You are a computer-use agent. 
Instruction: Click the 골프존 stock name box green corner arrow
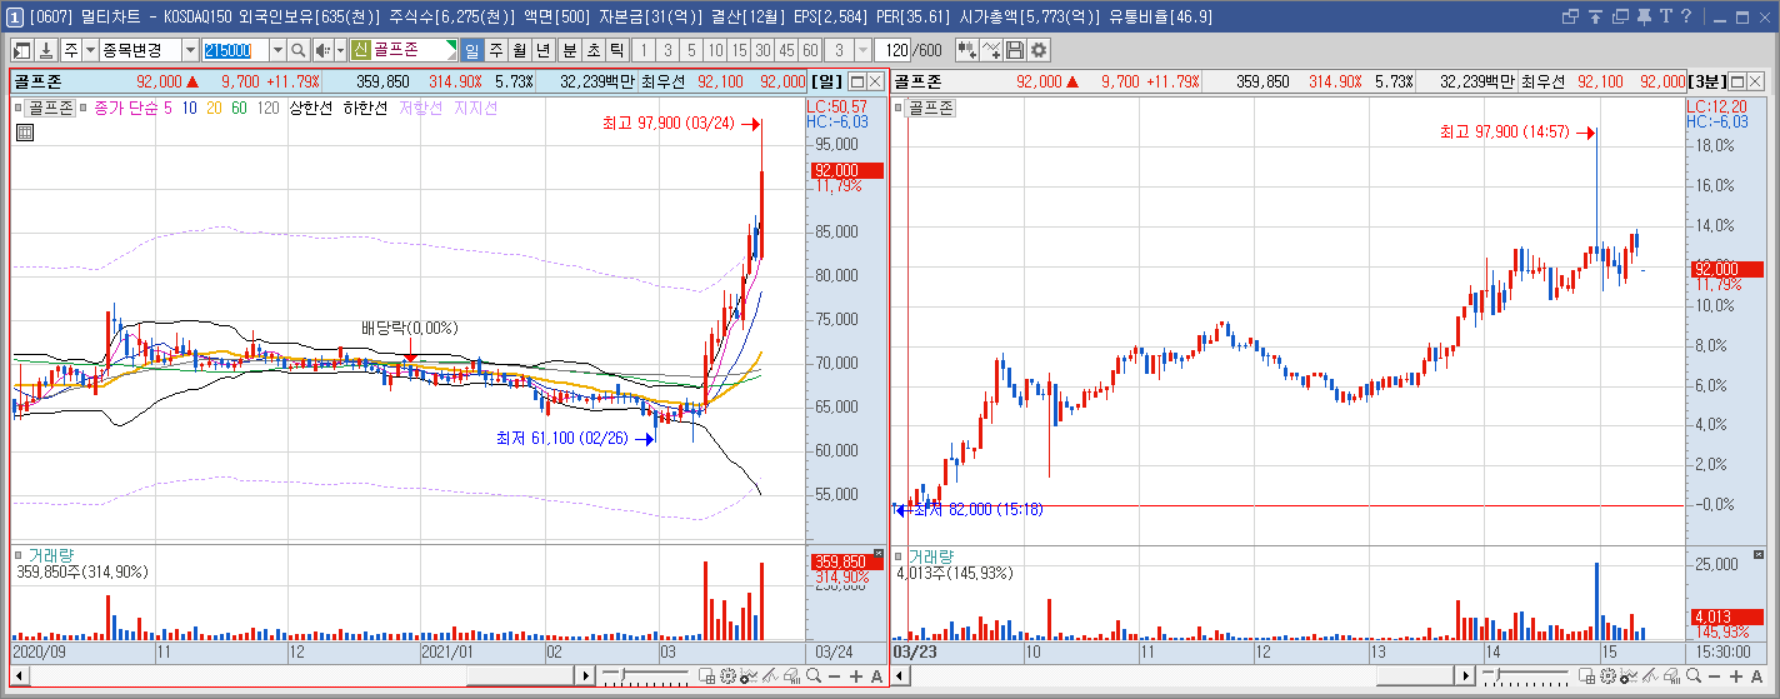(x=451, y=47)
